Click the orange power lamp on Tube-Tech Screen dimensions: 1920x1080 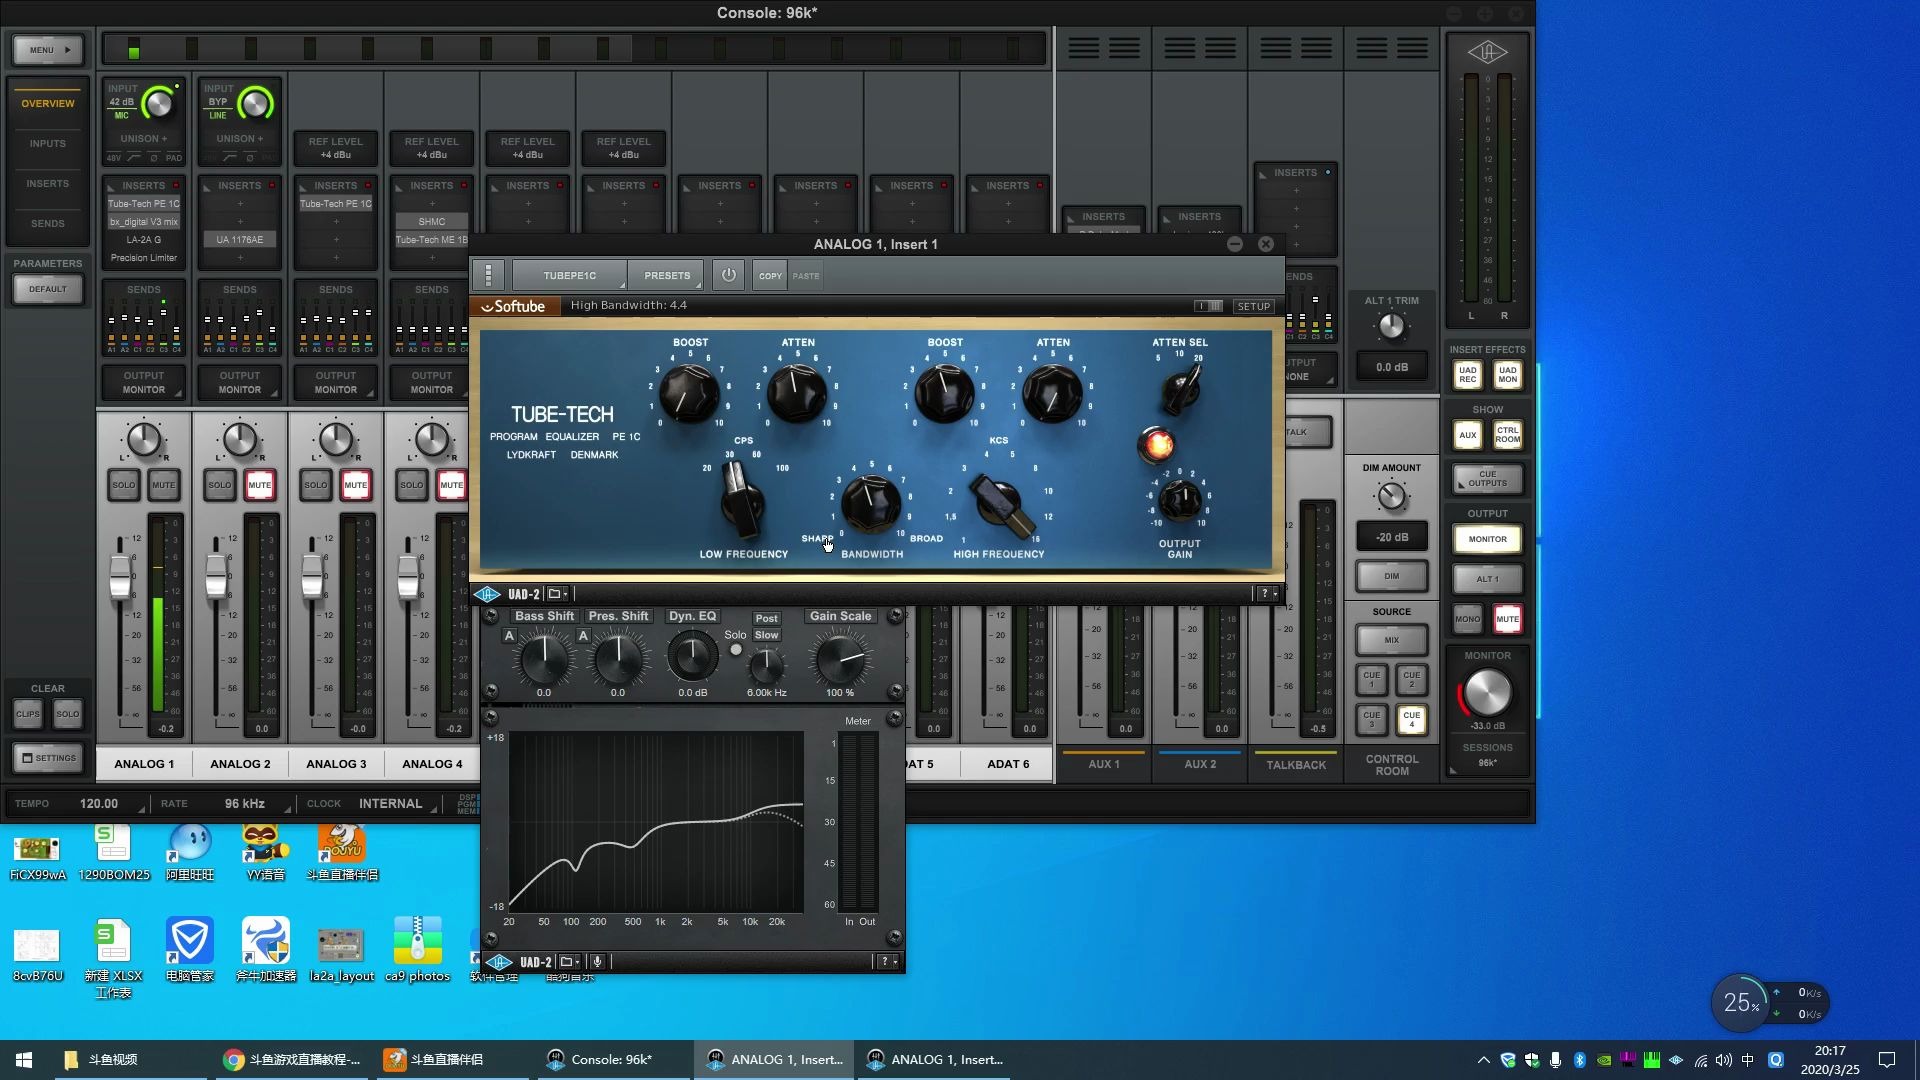point(1156,445)
